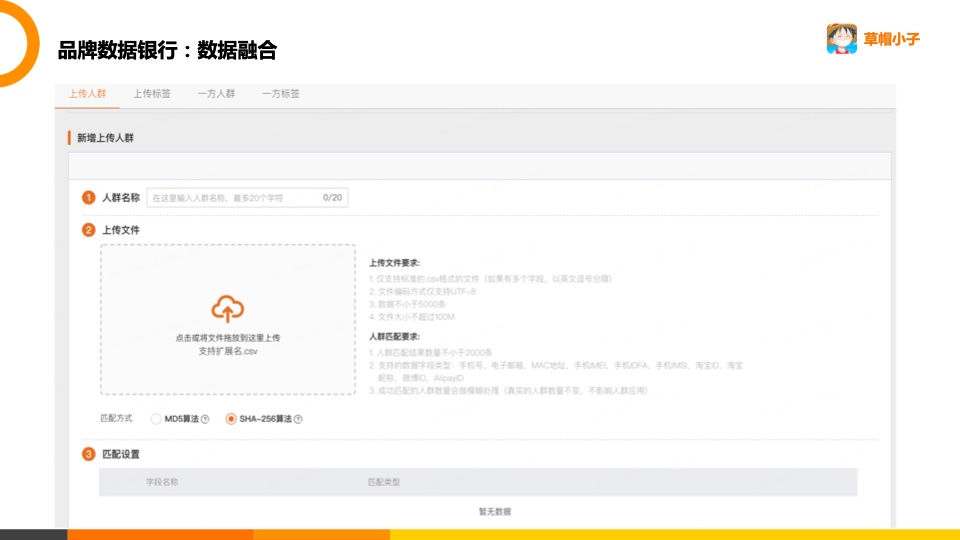Screen dimensions: 960x540
Task: Click the 字段名称 column header
Action: pos(162,482)
